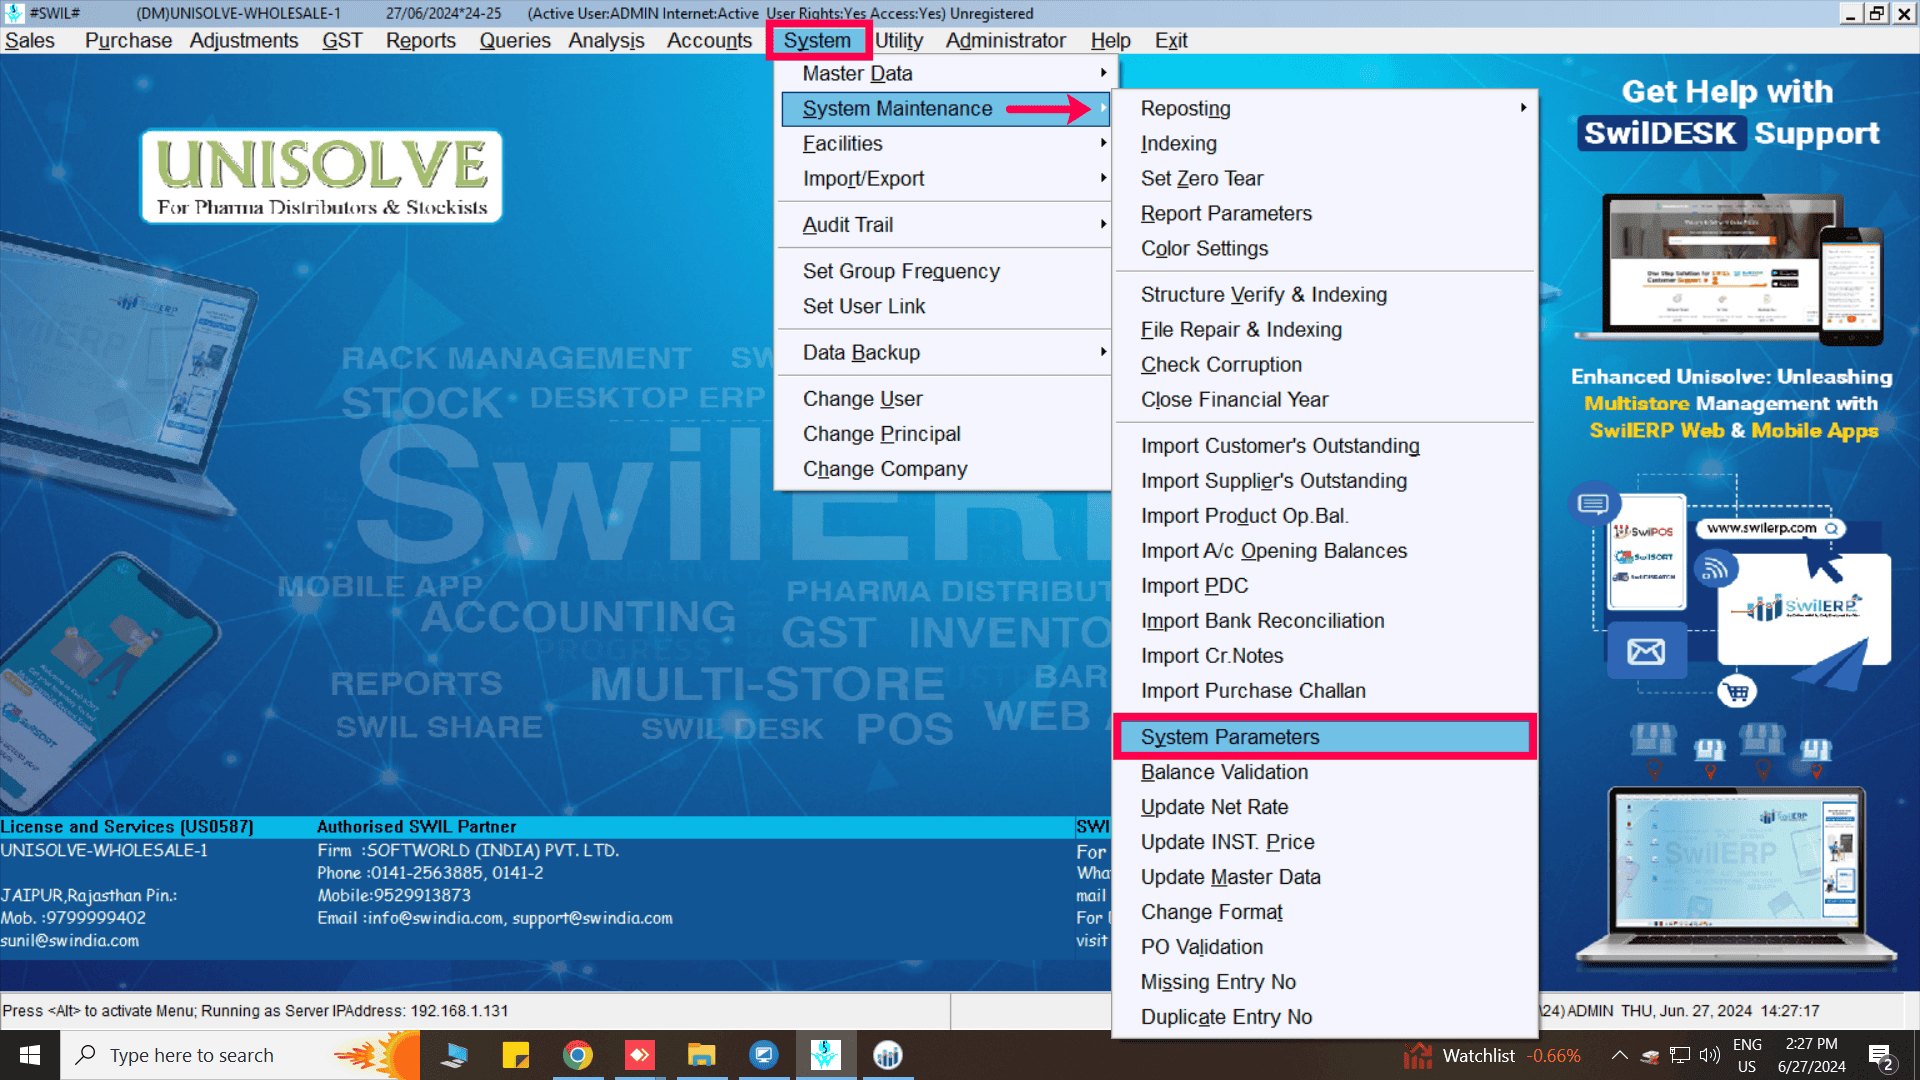This screenshot has width=1920, height=1080.
Task: Open the Accounts menu
Action: (x=710, y=41)
